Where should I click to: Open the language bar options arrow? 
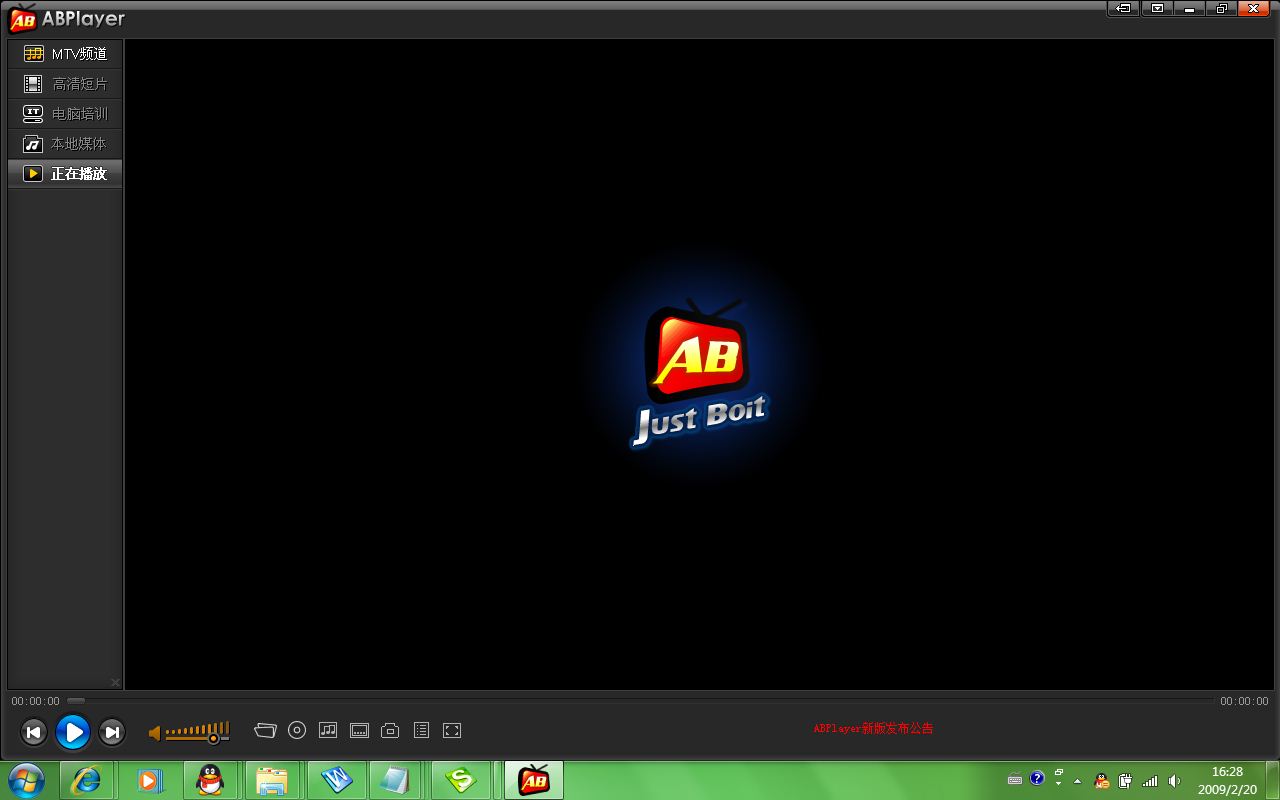click(x=1059, y=784)
